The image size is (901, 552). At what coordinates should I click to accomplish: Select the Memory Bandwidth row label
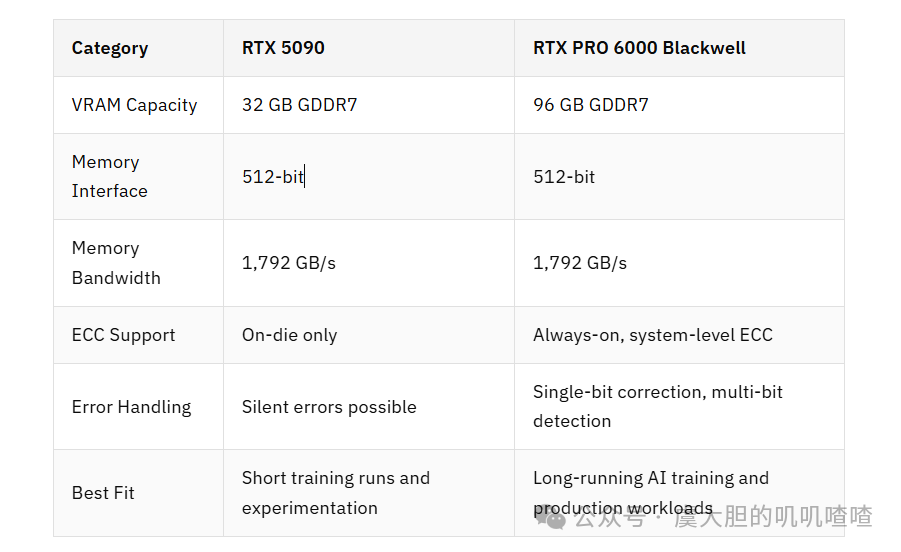click(138, 263)
